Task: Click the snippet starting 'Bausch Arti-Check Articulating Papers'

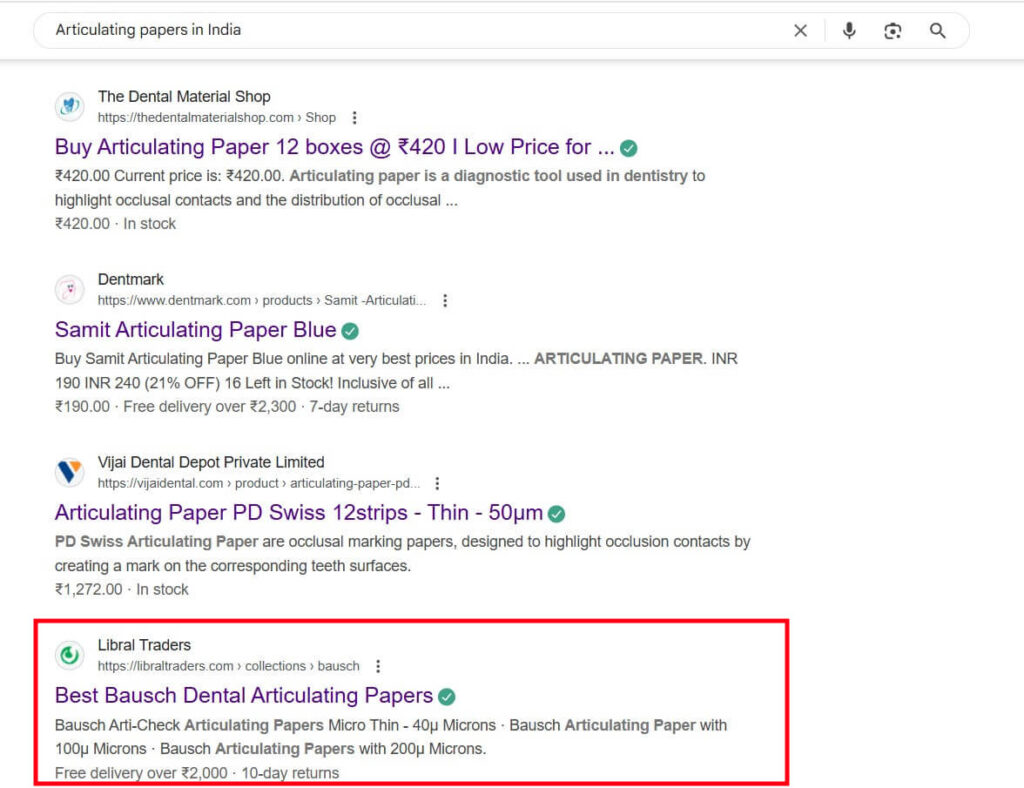Action: tap(391, 737)
